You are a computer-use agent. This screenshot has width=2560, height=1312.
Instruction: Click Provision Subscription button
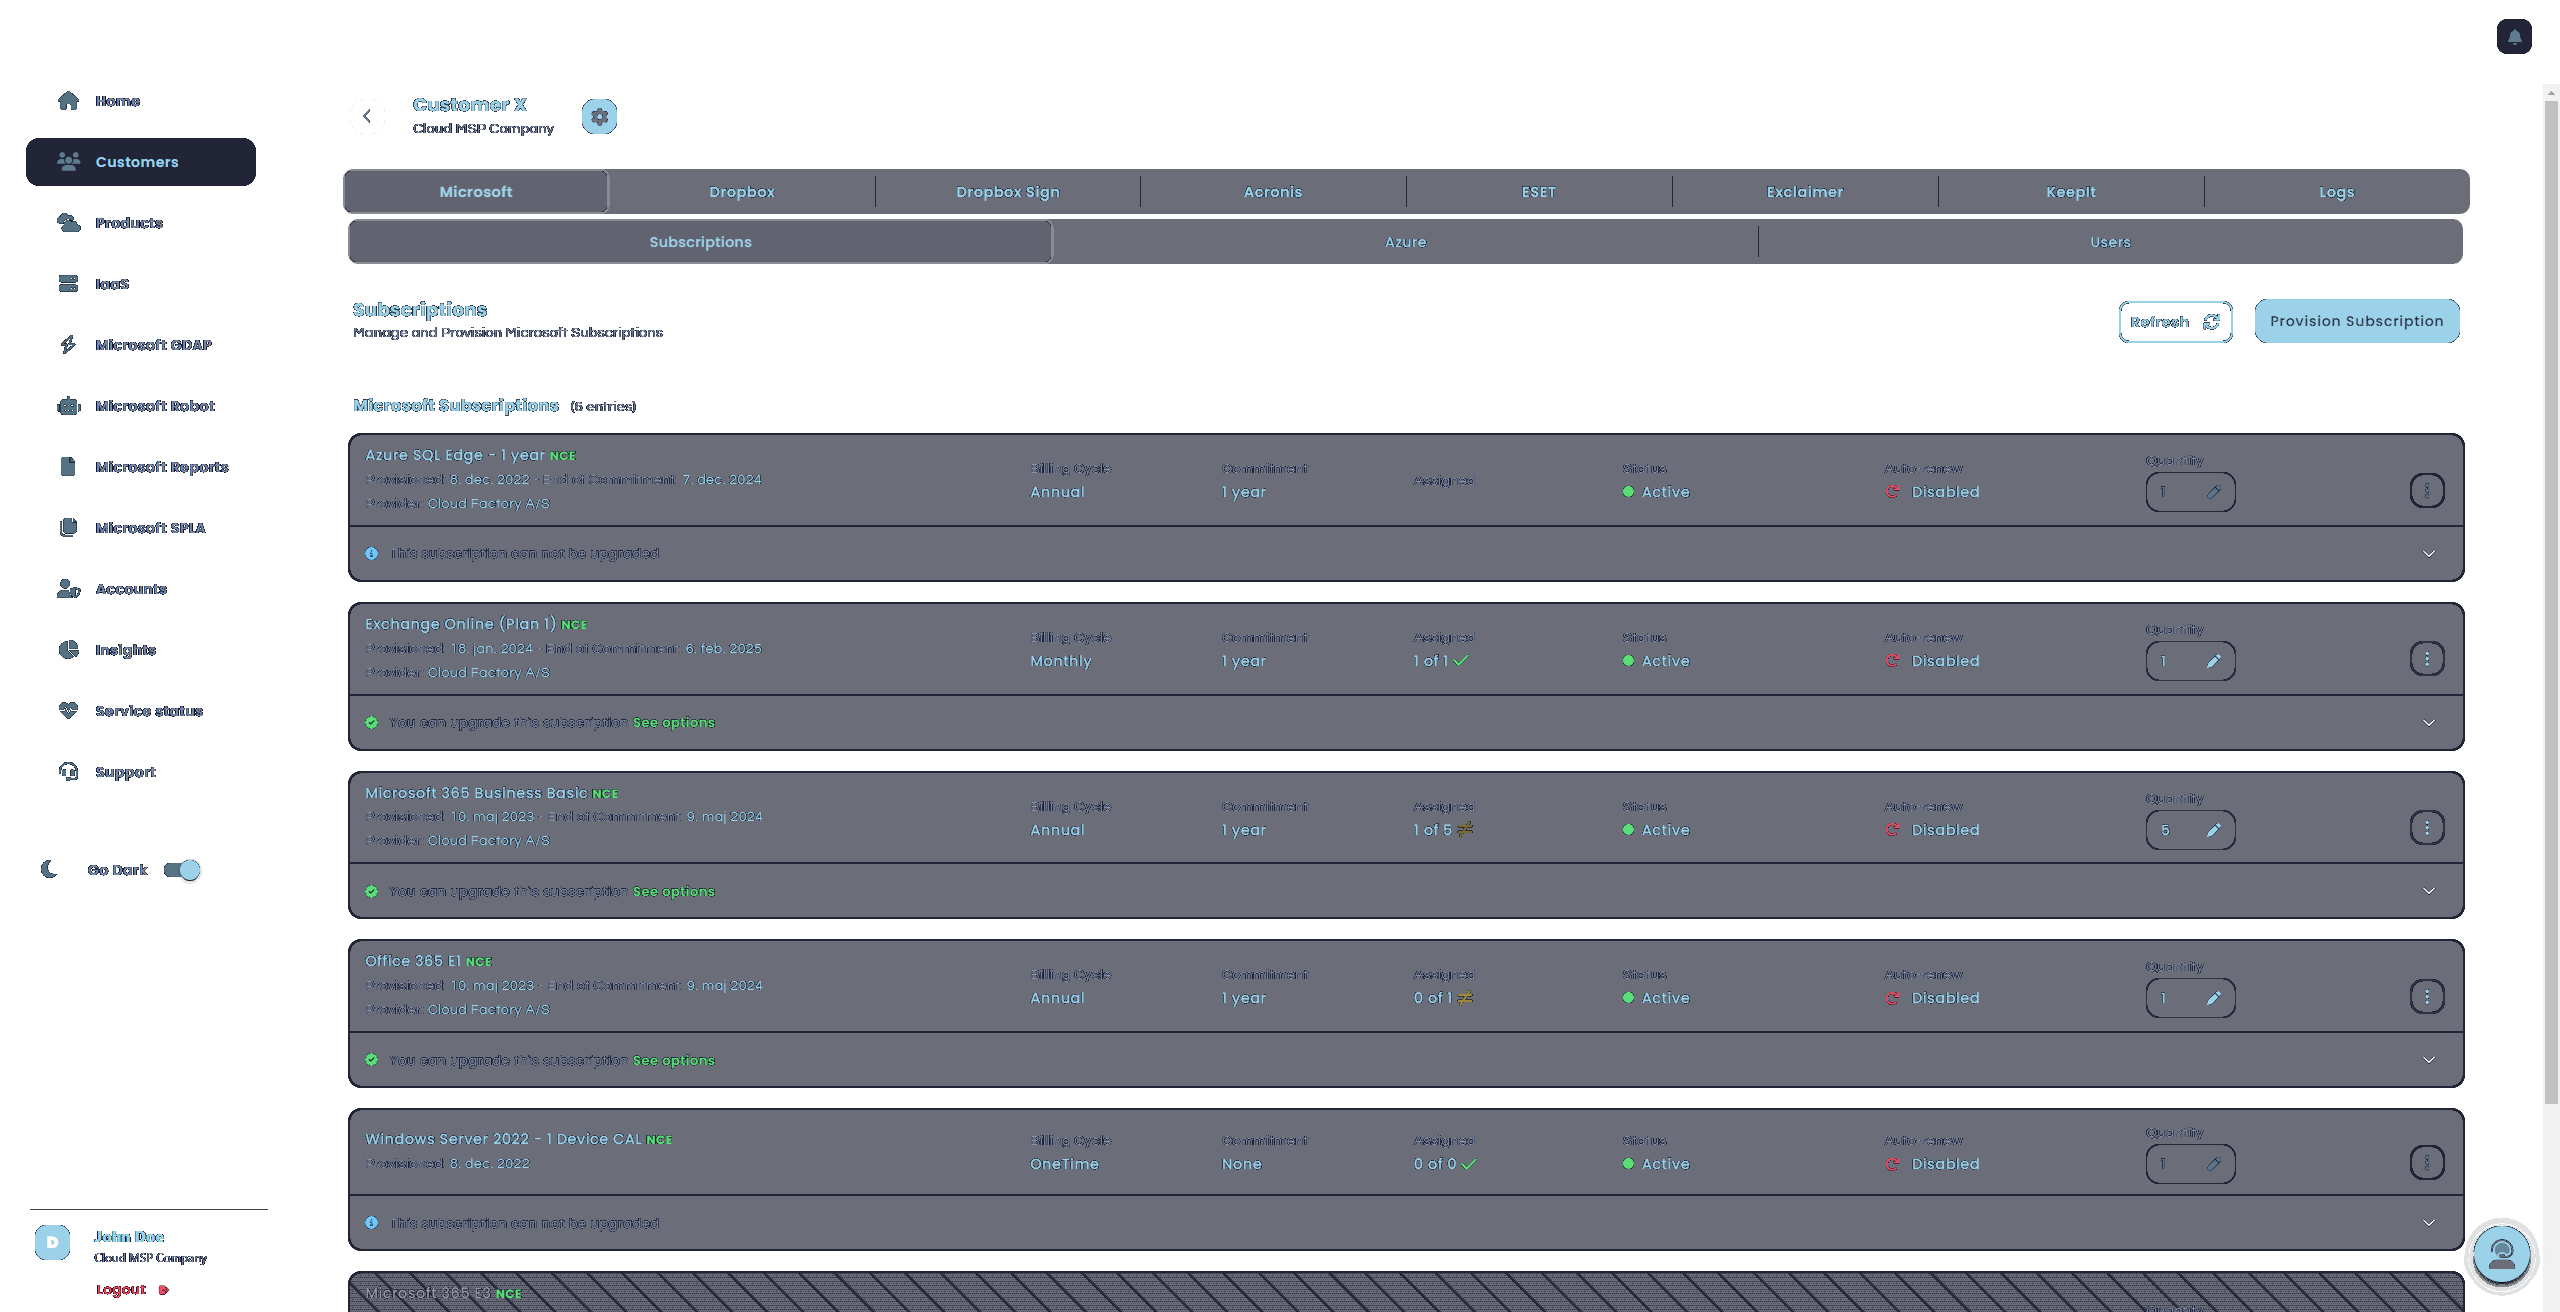point(2357,321)
